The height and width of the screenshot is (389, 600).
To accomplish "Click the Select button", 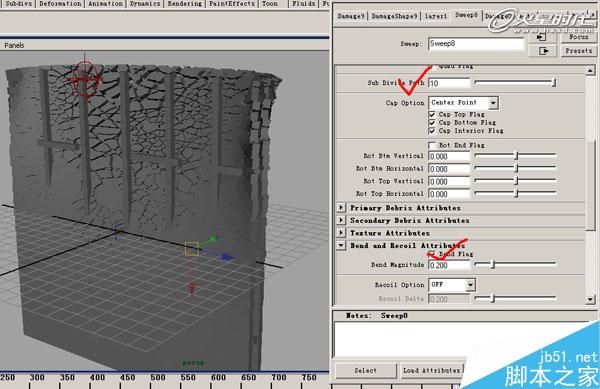I will click(x=365, y=370).
